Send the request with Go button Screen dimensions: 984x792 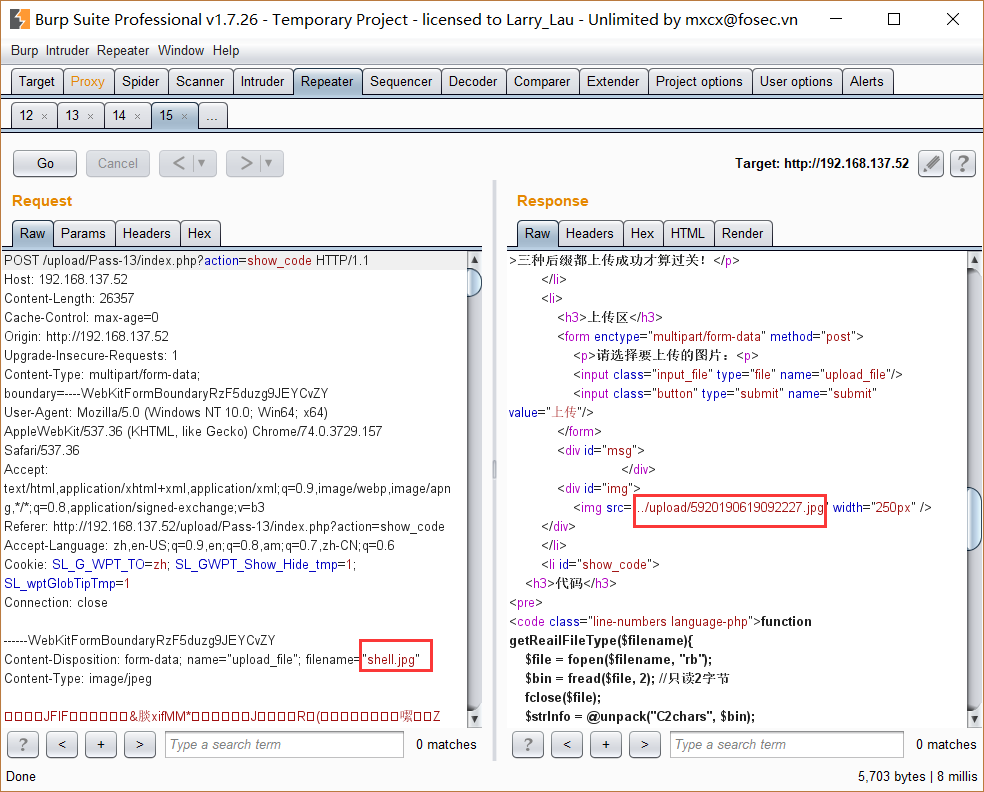[x=45, y=164]
